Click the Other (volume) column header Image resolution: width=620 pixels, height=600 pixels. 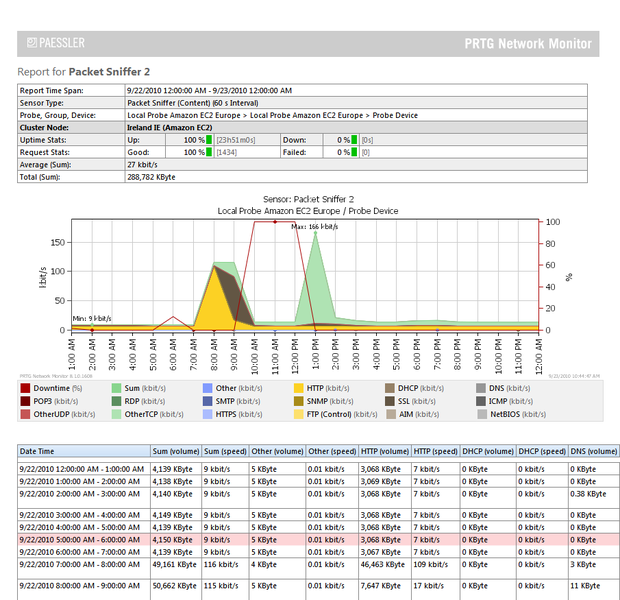click(x=277, y=451)
